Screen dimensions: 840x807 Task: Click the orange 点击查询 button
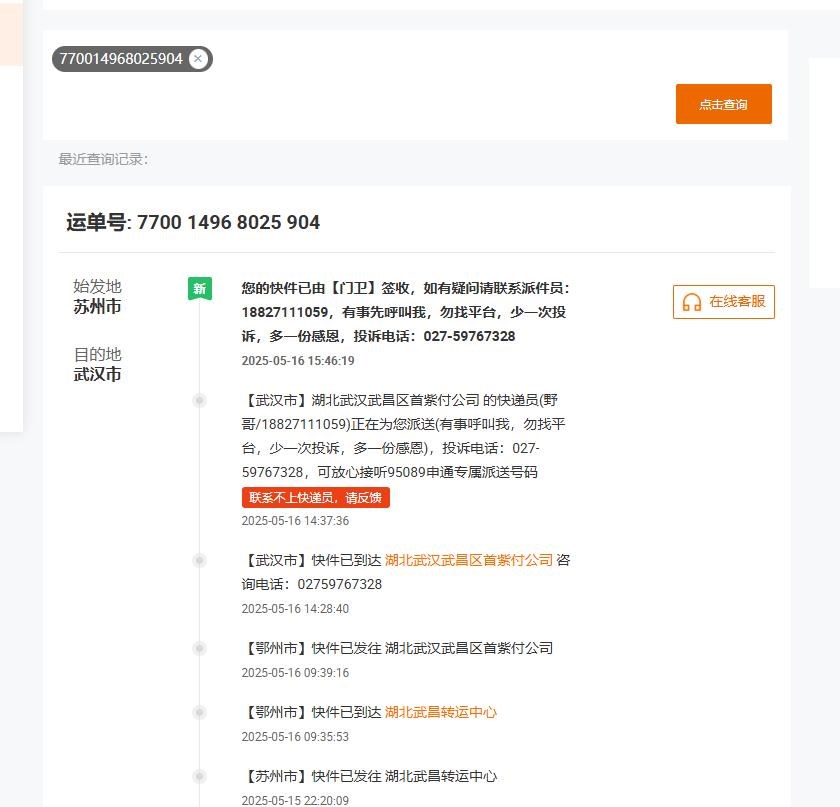point(723,104)
